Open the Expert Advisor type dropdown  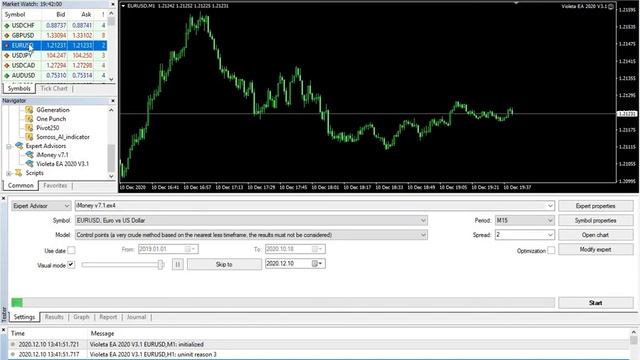(x=67, y=206)
